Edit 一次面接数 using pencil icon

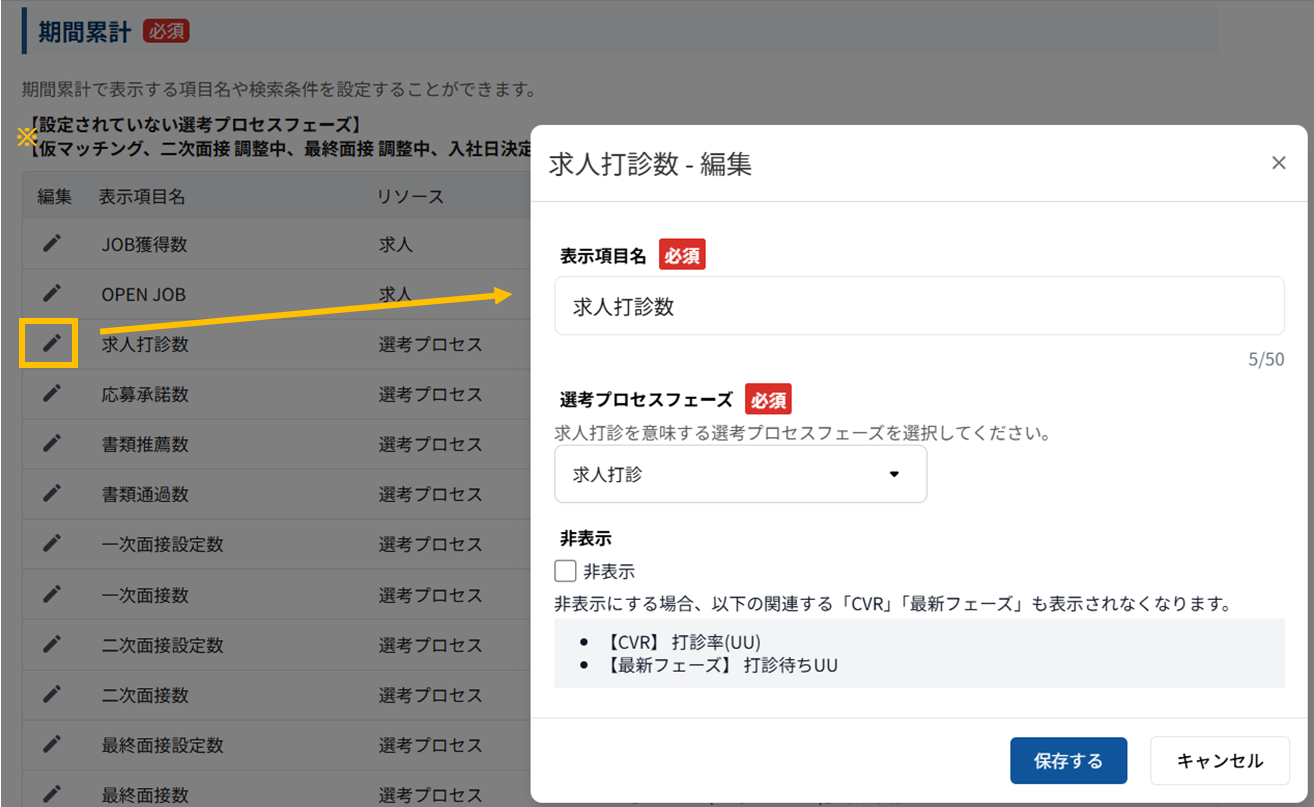pyautogui.click(x=52, y=594)
